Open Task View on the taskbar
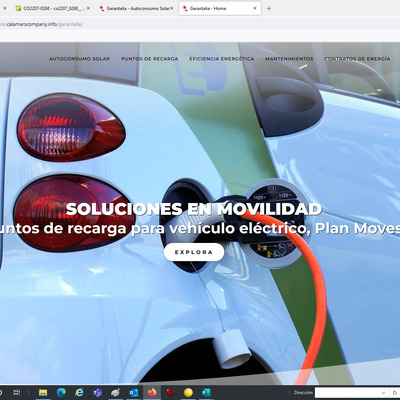This screenshot has width=400, height=400. [17, 392]
